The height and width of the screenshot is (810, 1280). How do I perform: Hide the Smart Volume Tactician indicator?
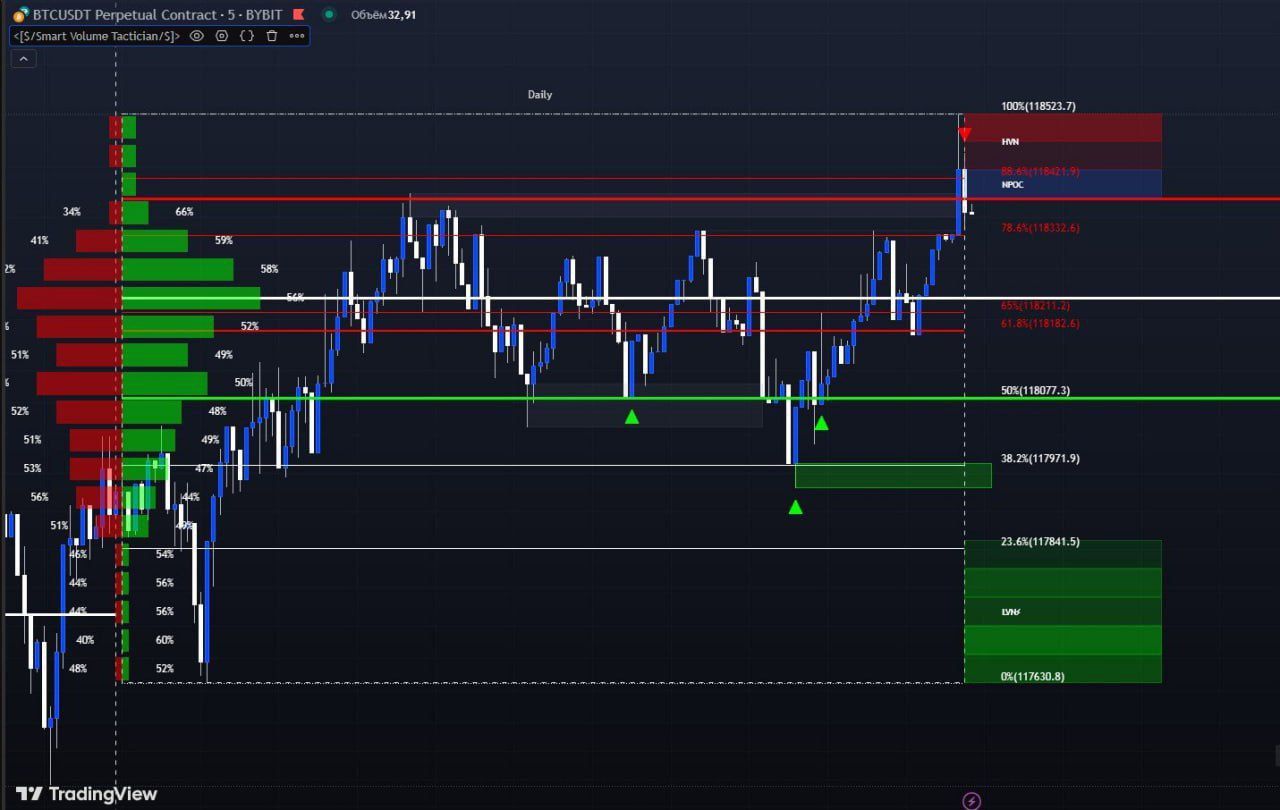197,36
